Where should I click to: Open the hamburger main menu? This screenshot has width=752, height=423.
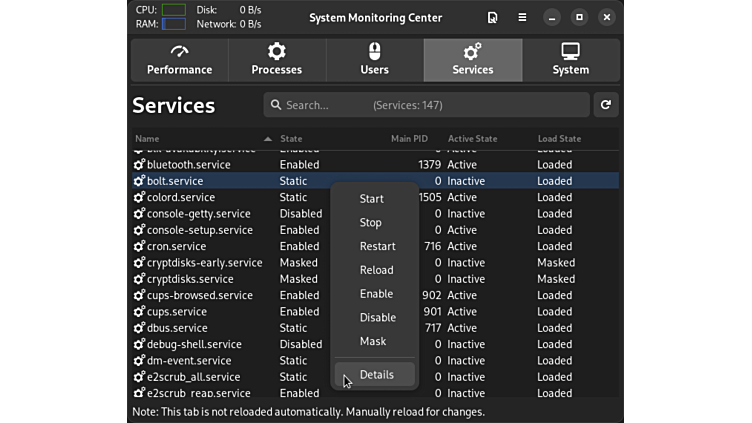pos(522,18)
